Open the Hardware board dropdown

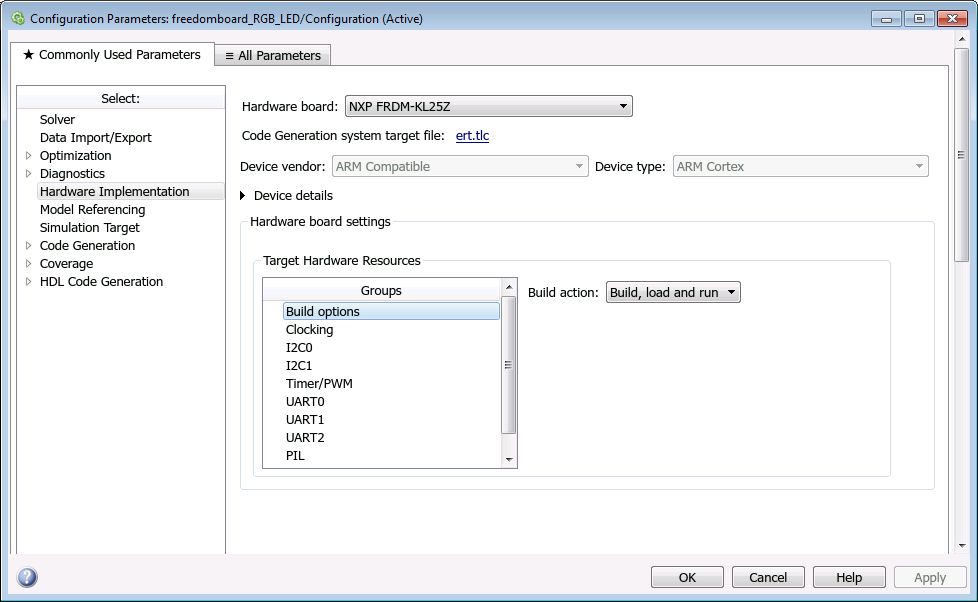(622, 106)
